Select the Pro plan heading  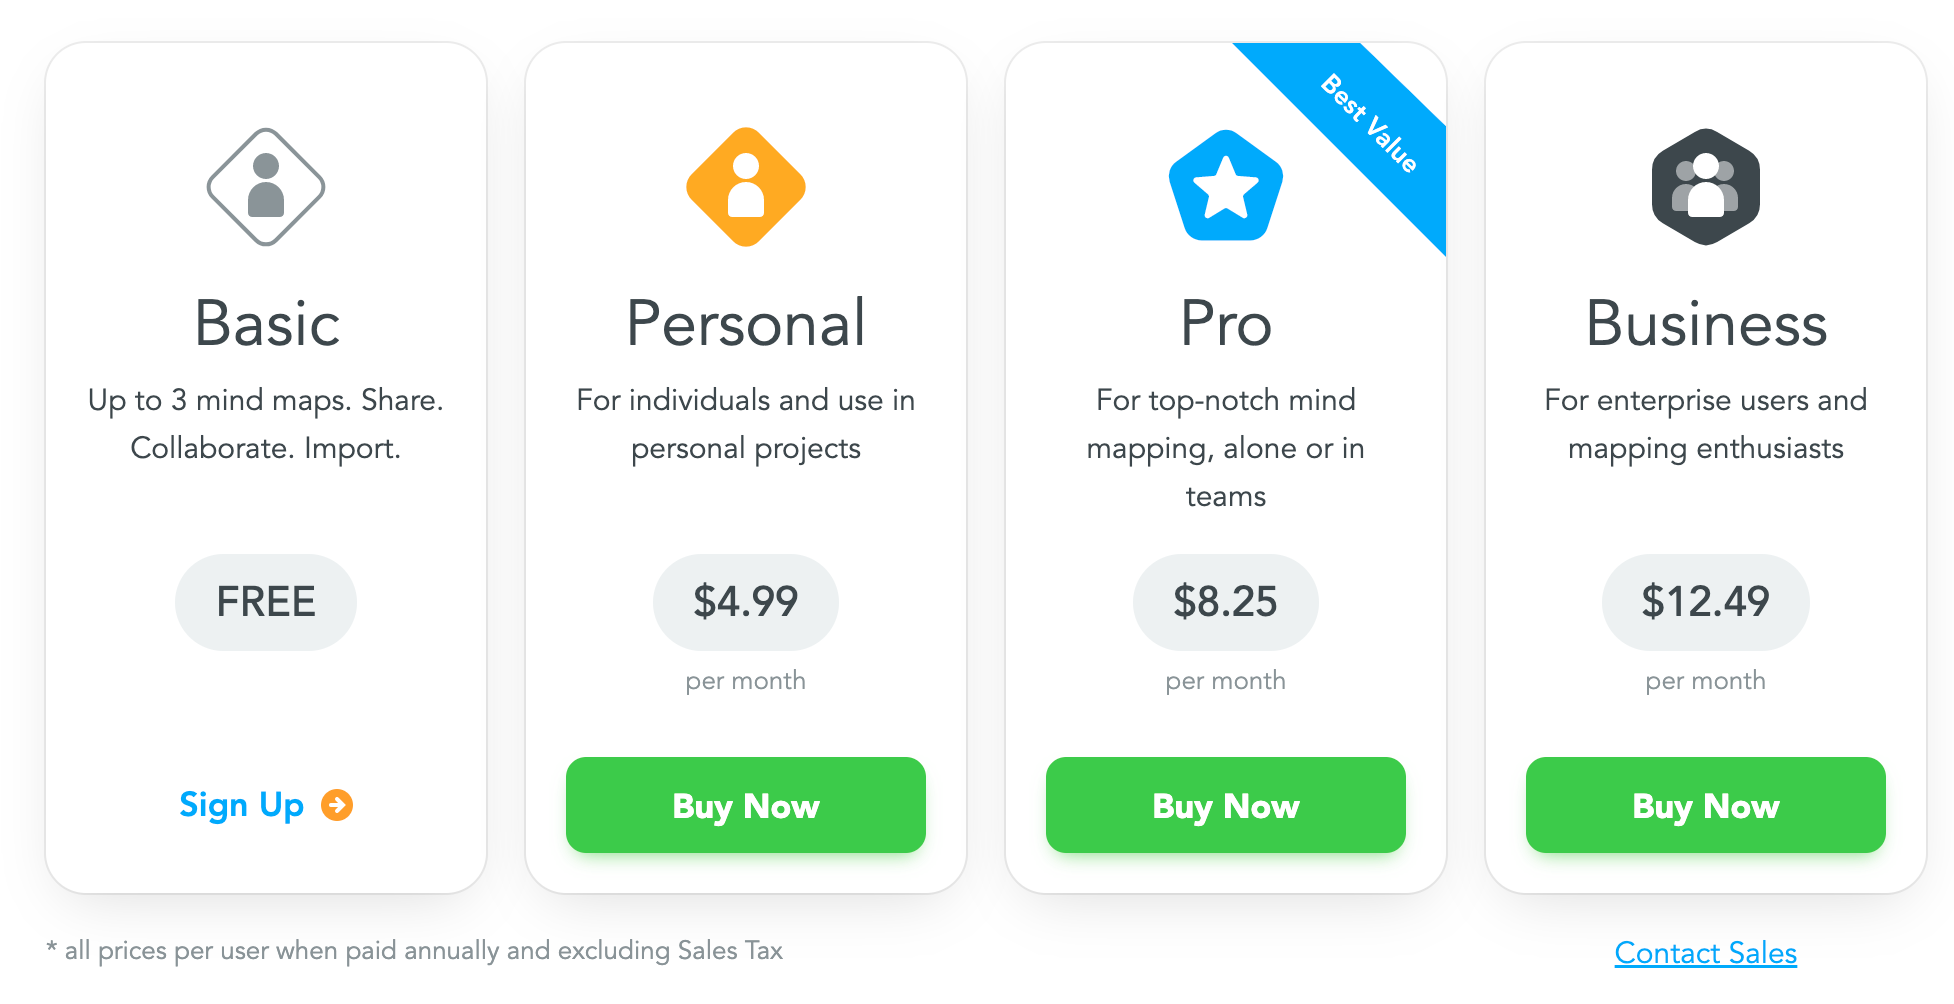pos(1226,324)
